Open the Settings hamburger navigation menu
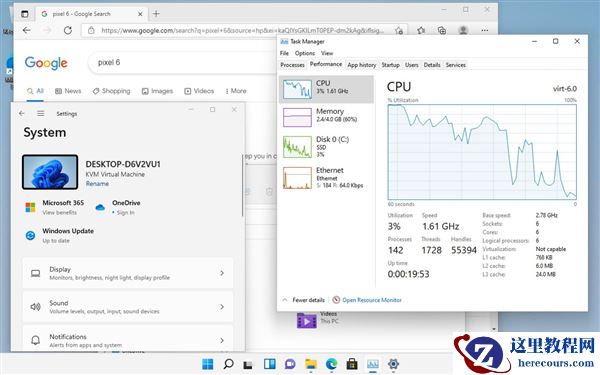The height and width of the screenshot is (375, 600). 41,113
